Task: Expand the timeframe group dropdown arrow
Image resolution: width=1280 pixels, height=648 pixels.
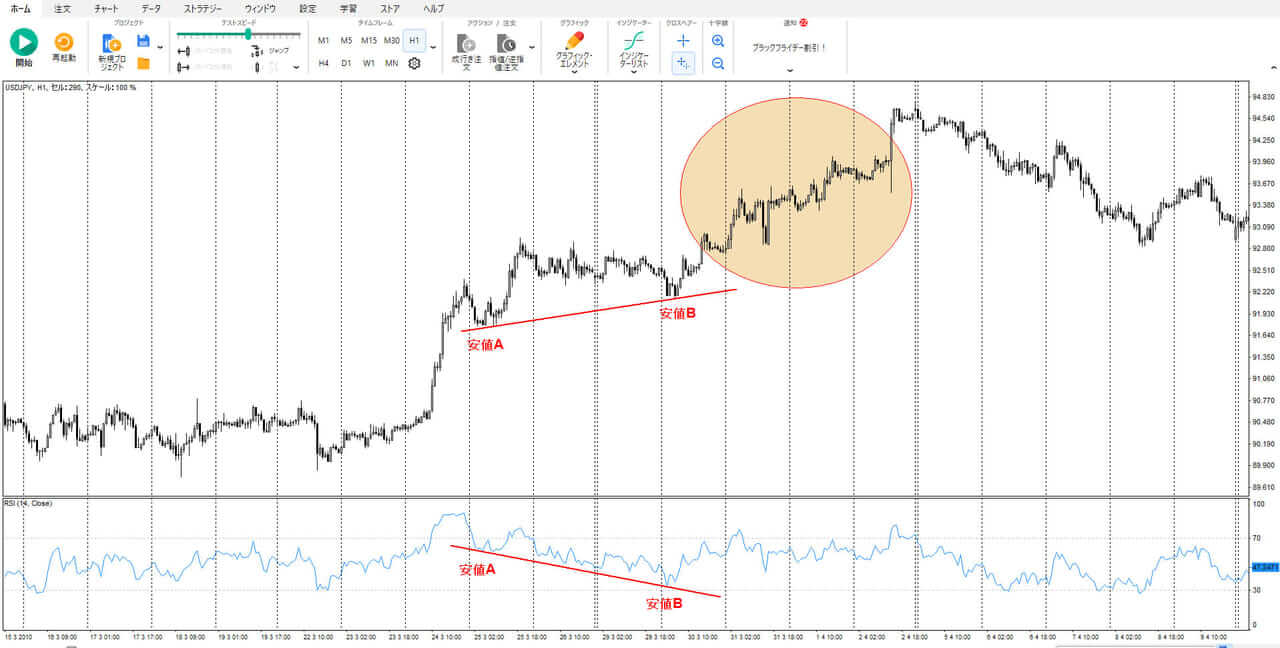Action: 433,47
